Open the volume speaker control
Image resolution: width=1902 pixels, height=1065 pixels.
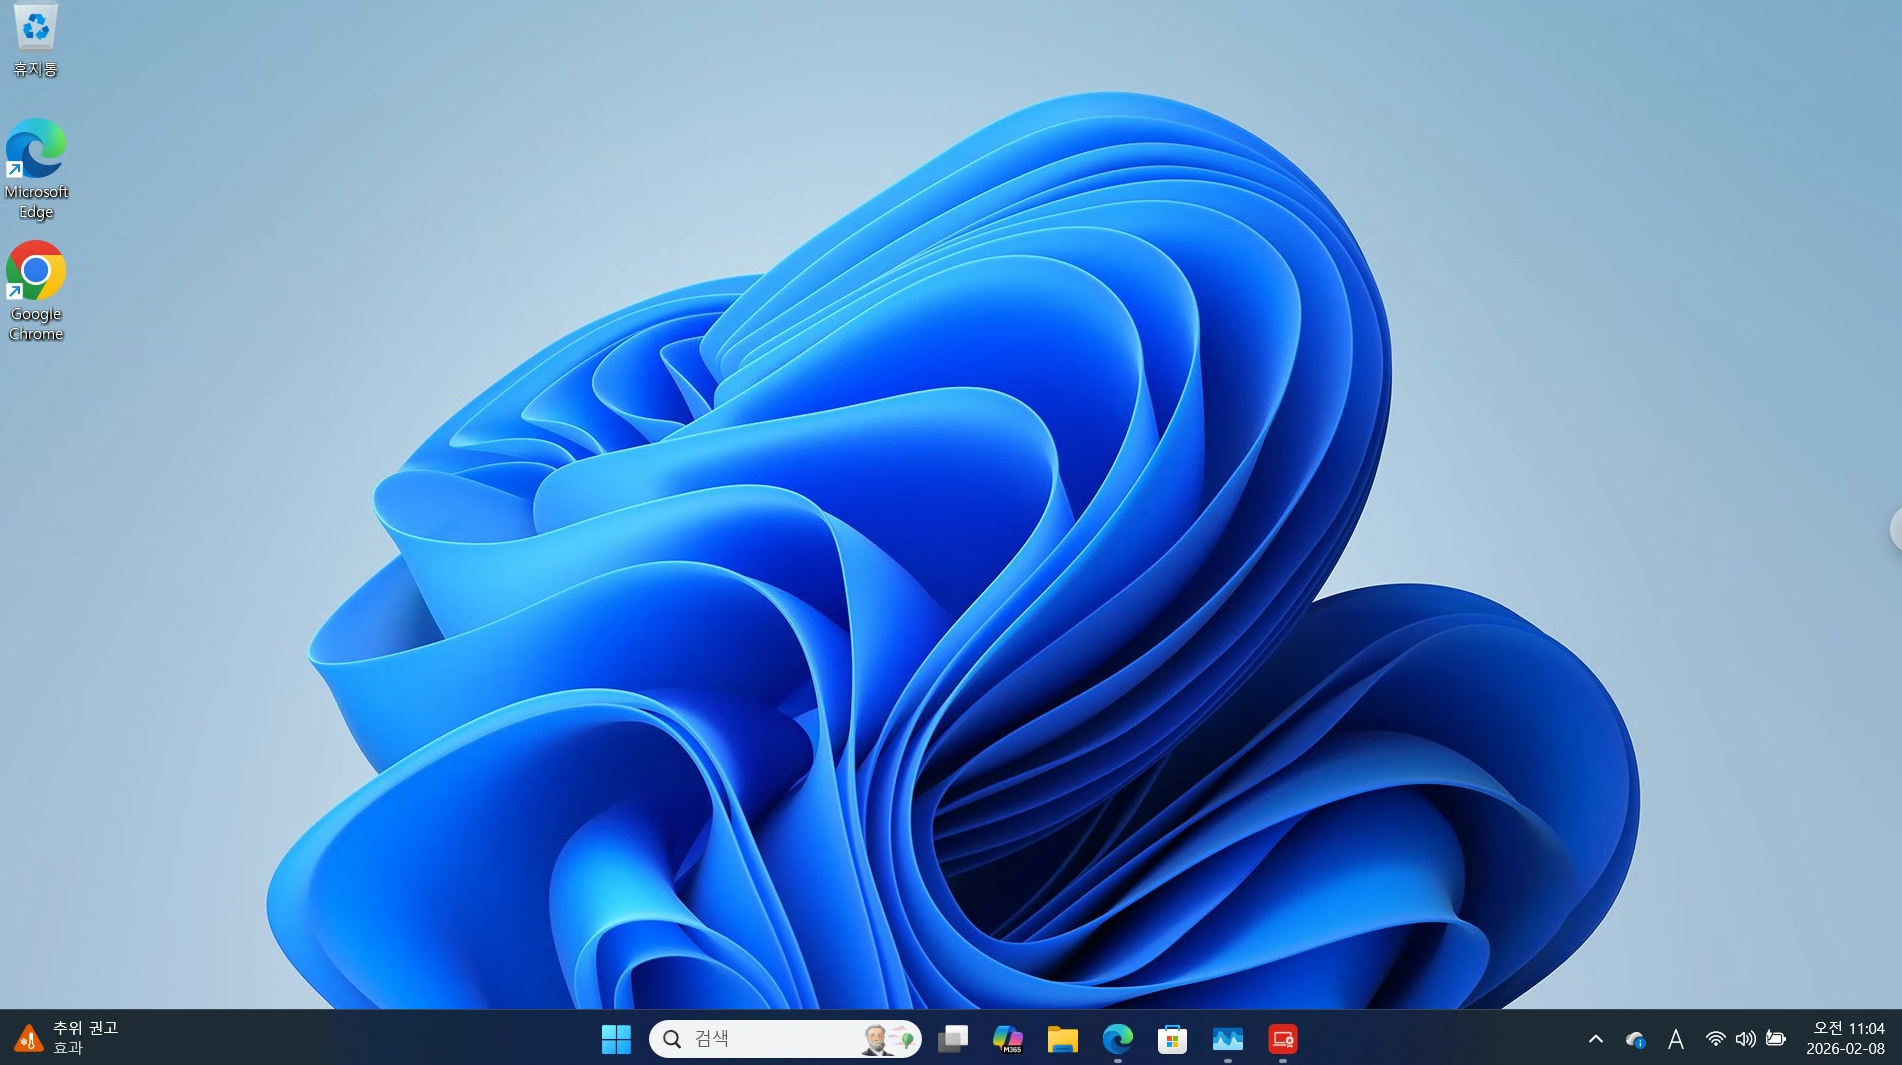click(x=1745, y=1039)
